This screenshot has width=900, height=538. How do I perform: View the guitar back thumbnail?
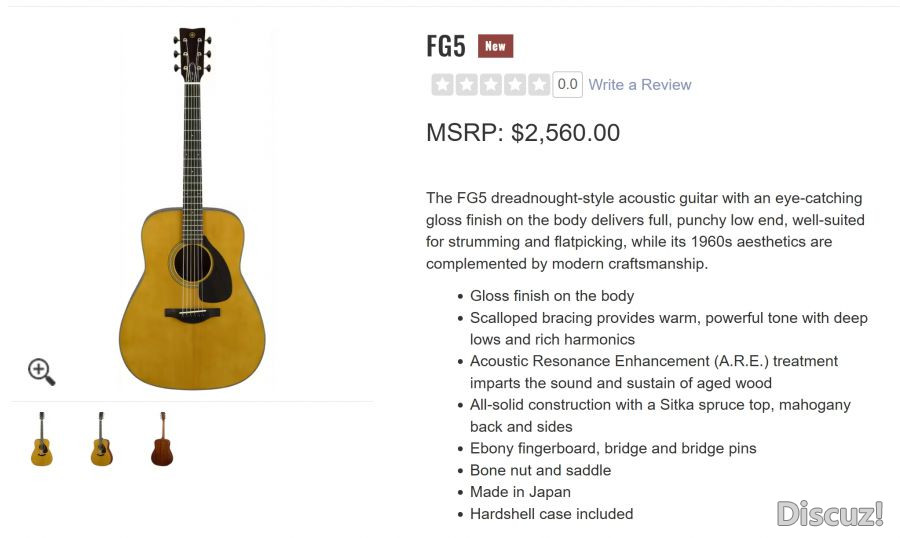coord(161,438)
